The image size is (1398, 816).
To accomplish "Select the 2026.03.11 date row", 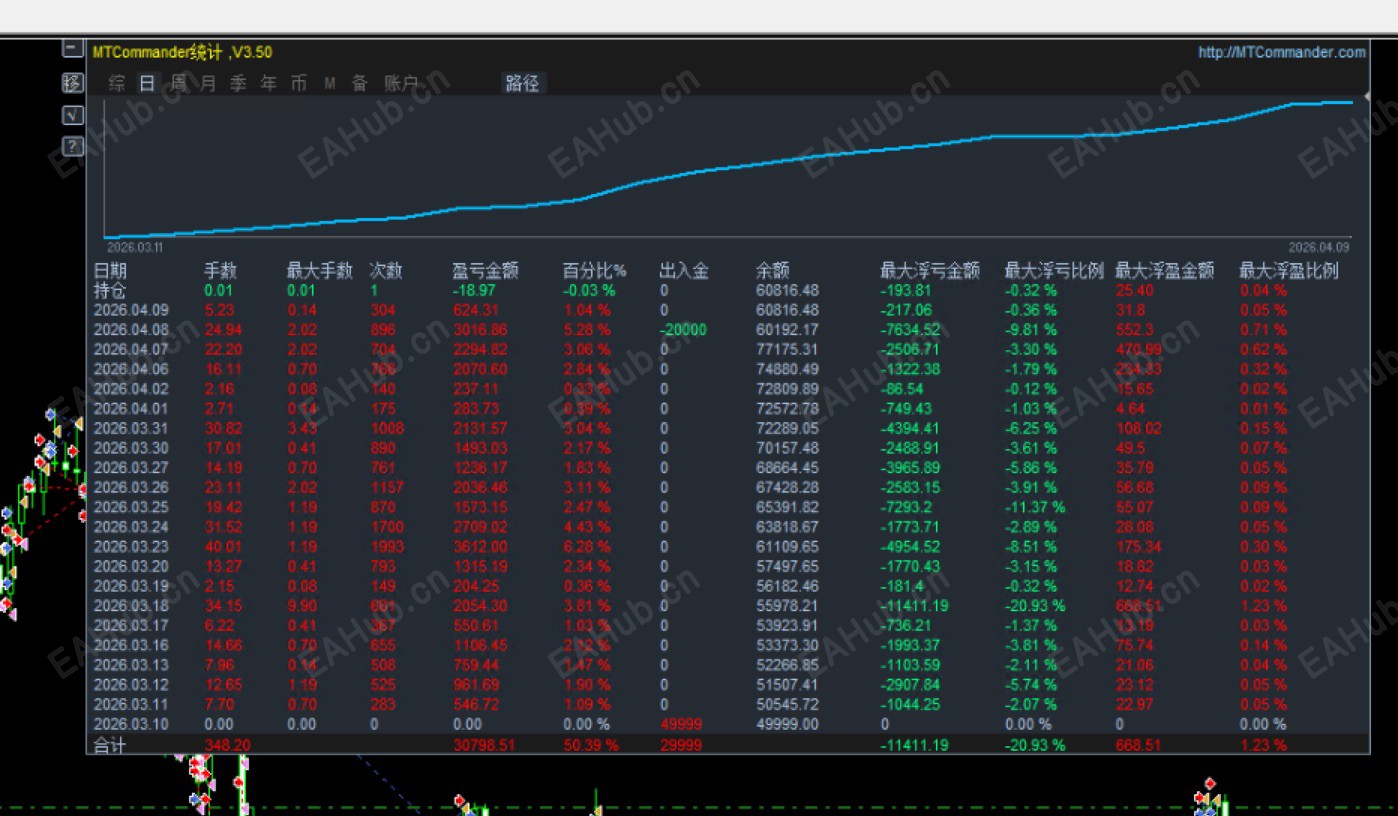I will 131,704.
